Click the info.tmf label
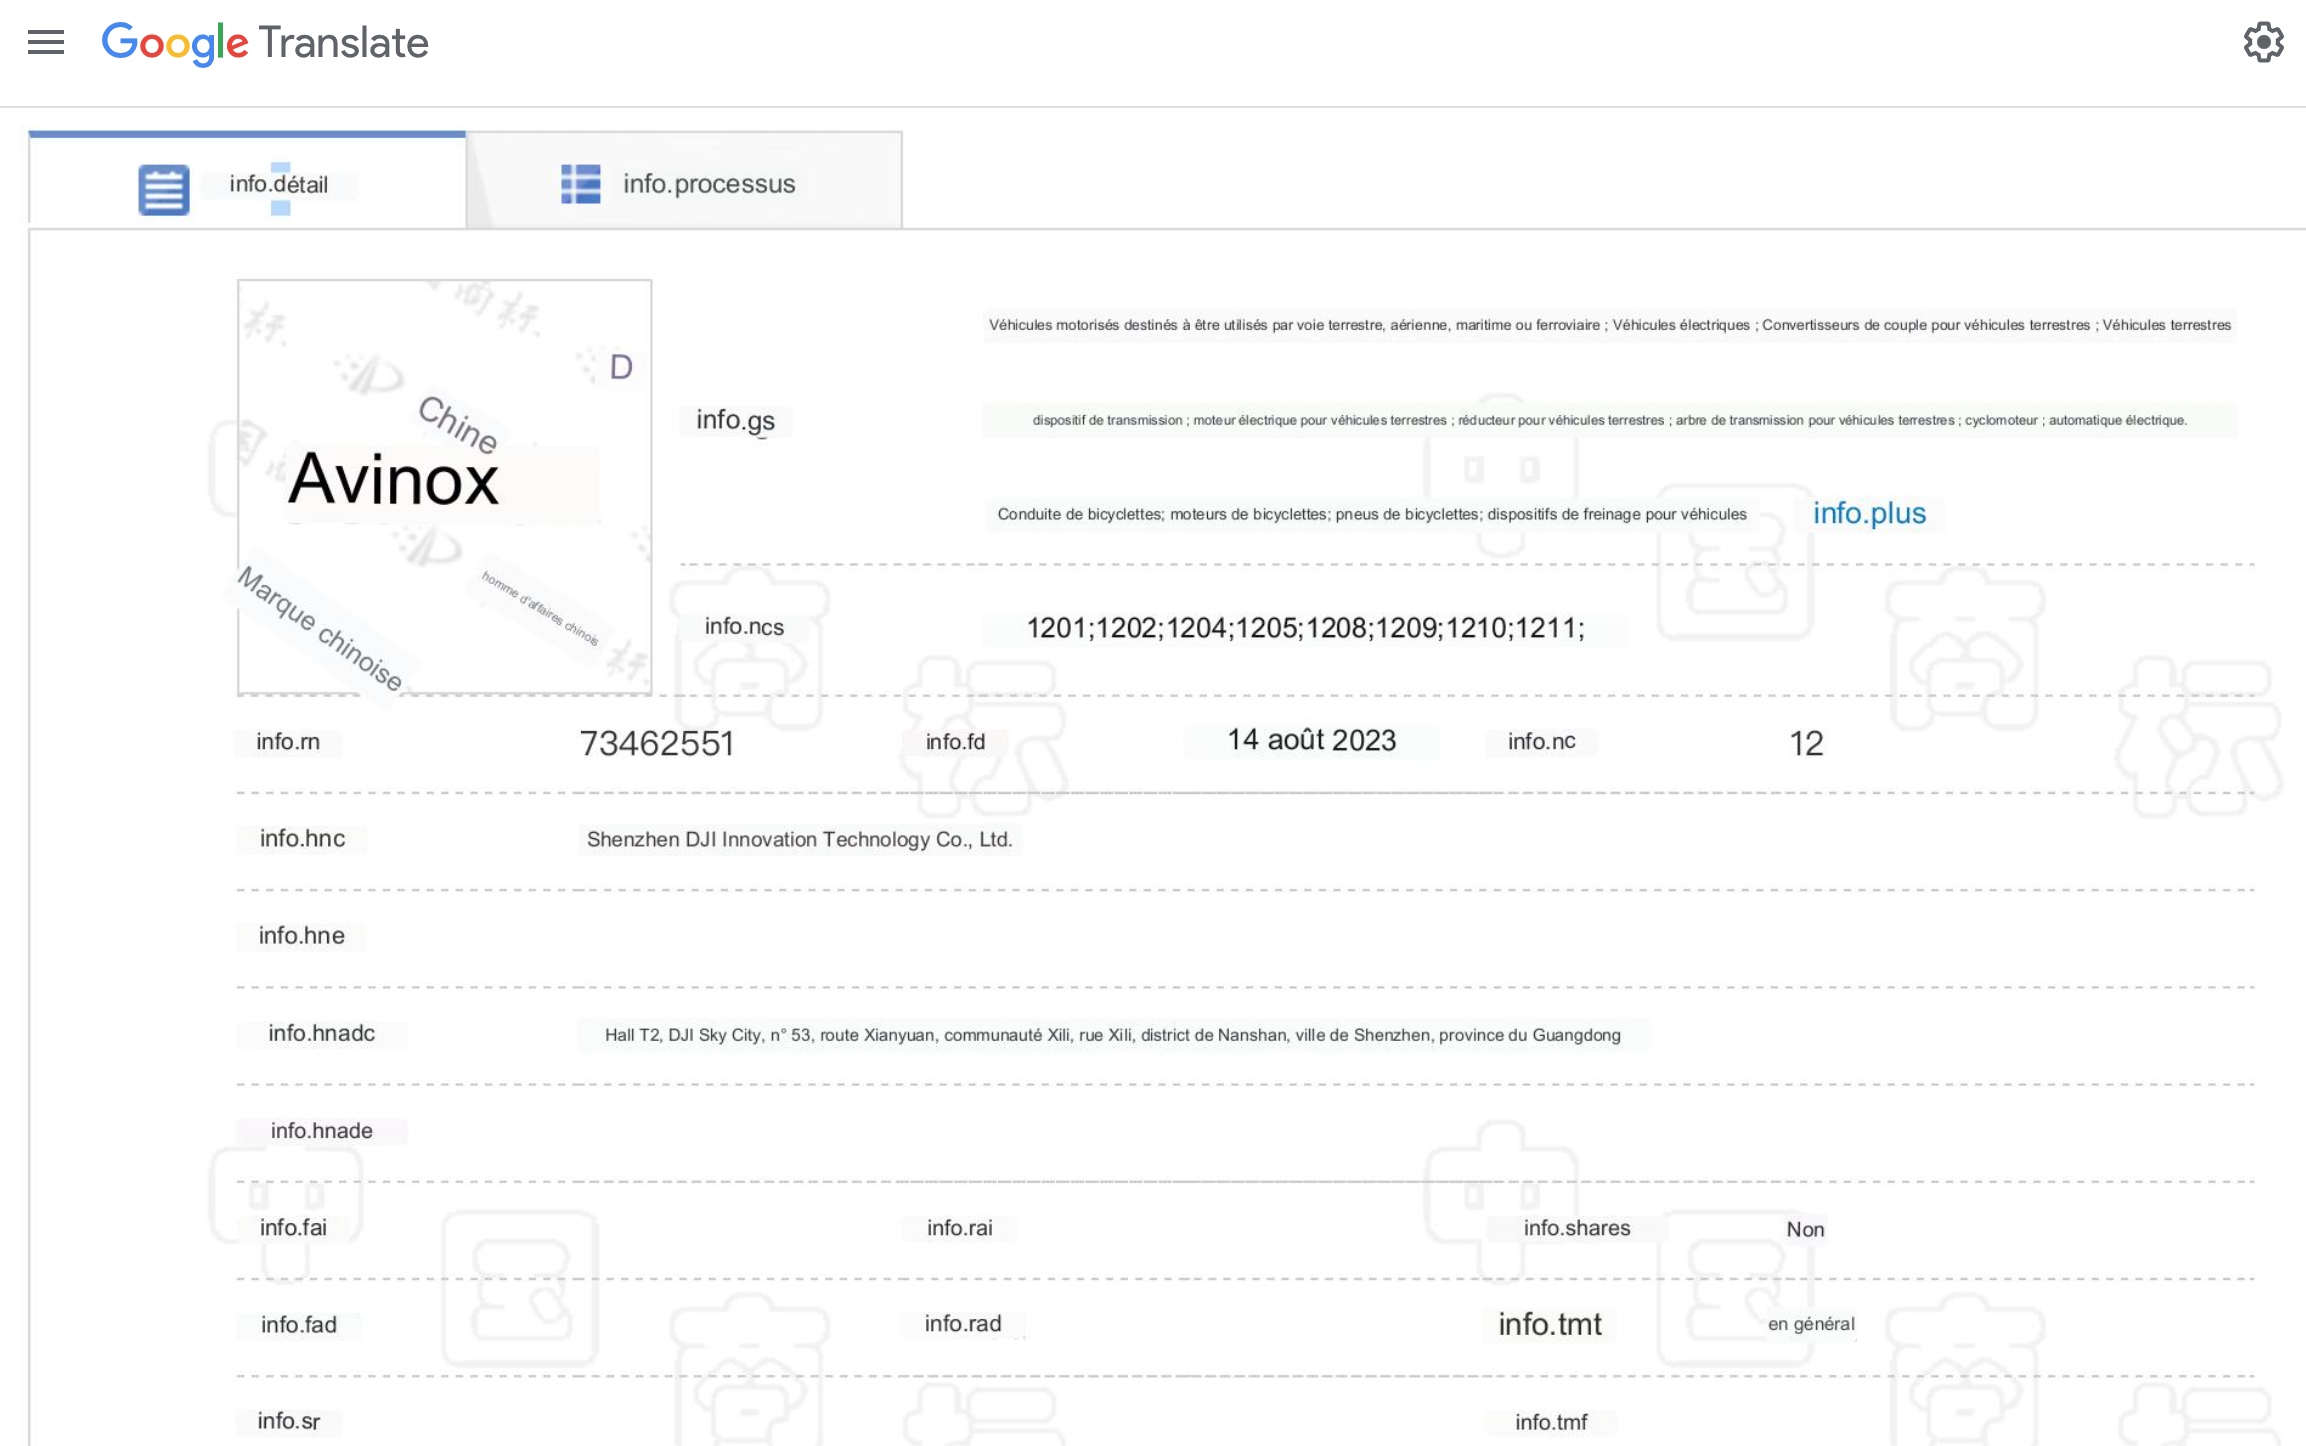This screenshot has width=2306, height=1446. point(1550,1422)
